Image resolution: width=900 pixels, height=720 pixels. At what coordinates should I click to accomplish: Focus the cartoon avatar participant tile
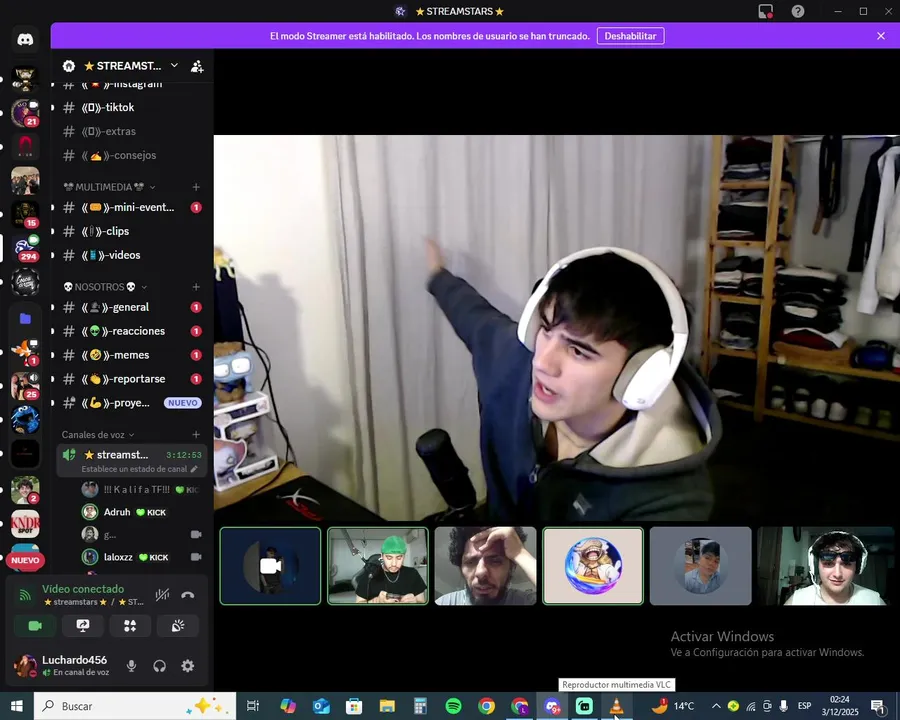(x=593, y=566)
